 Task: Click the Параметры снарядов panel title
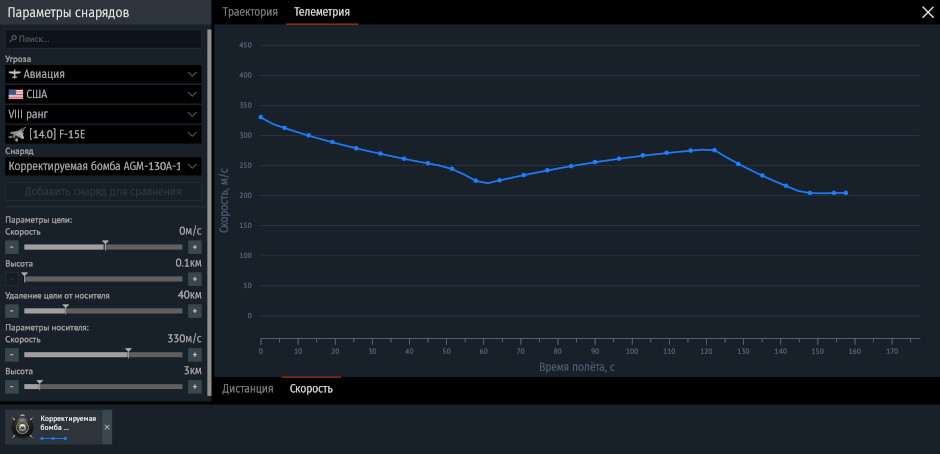click(68, 13)
